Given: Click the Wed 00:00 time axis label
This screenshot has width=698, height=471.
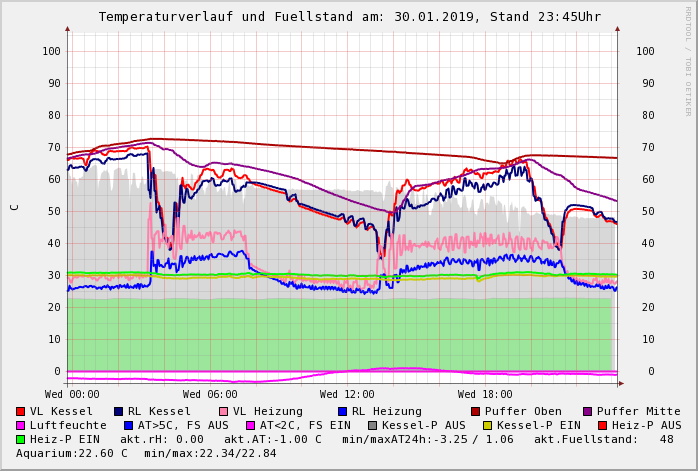Looking at the screenshot, I should click(72, 395).
